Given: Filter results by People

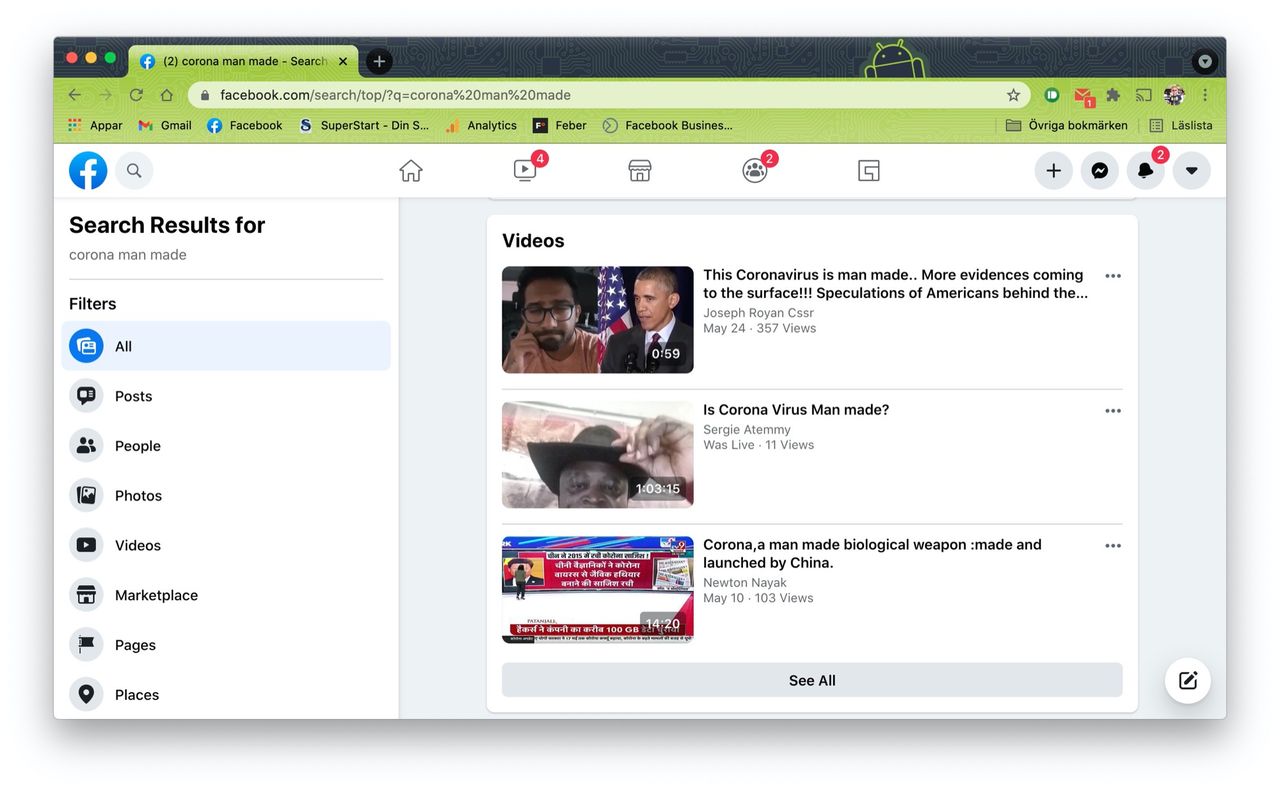Looking at the screenshot, I should 226,446.
